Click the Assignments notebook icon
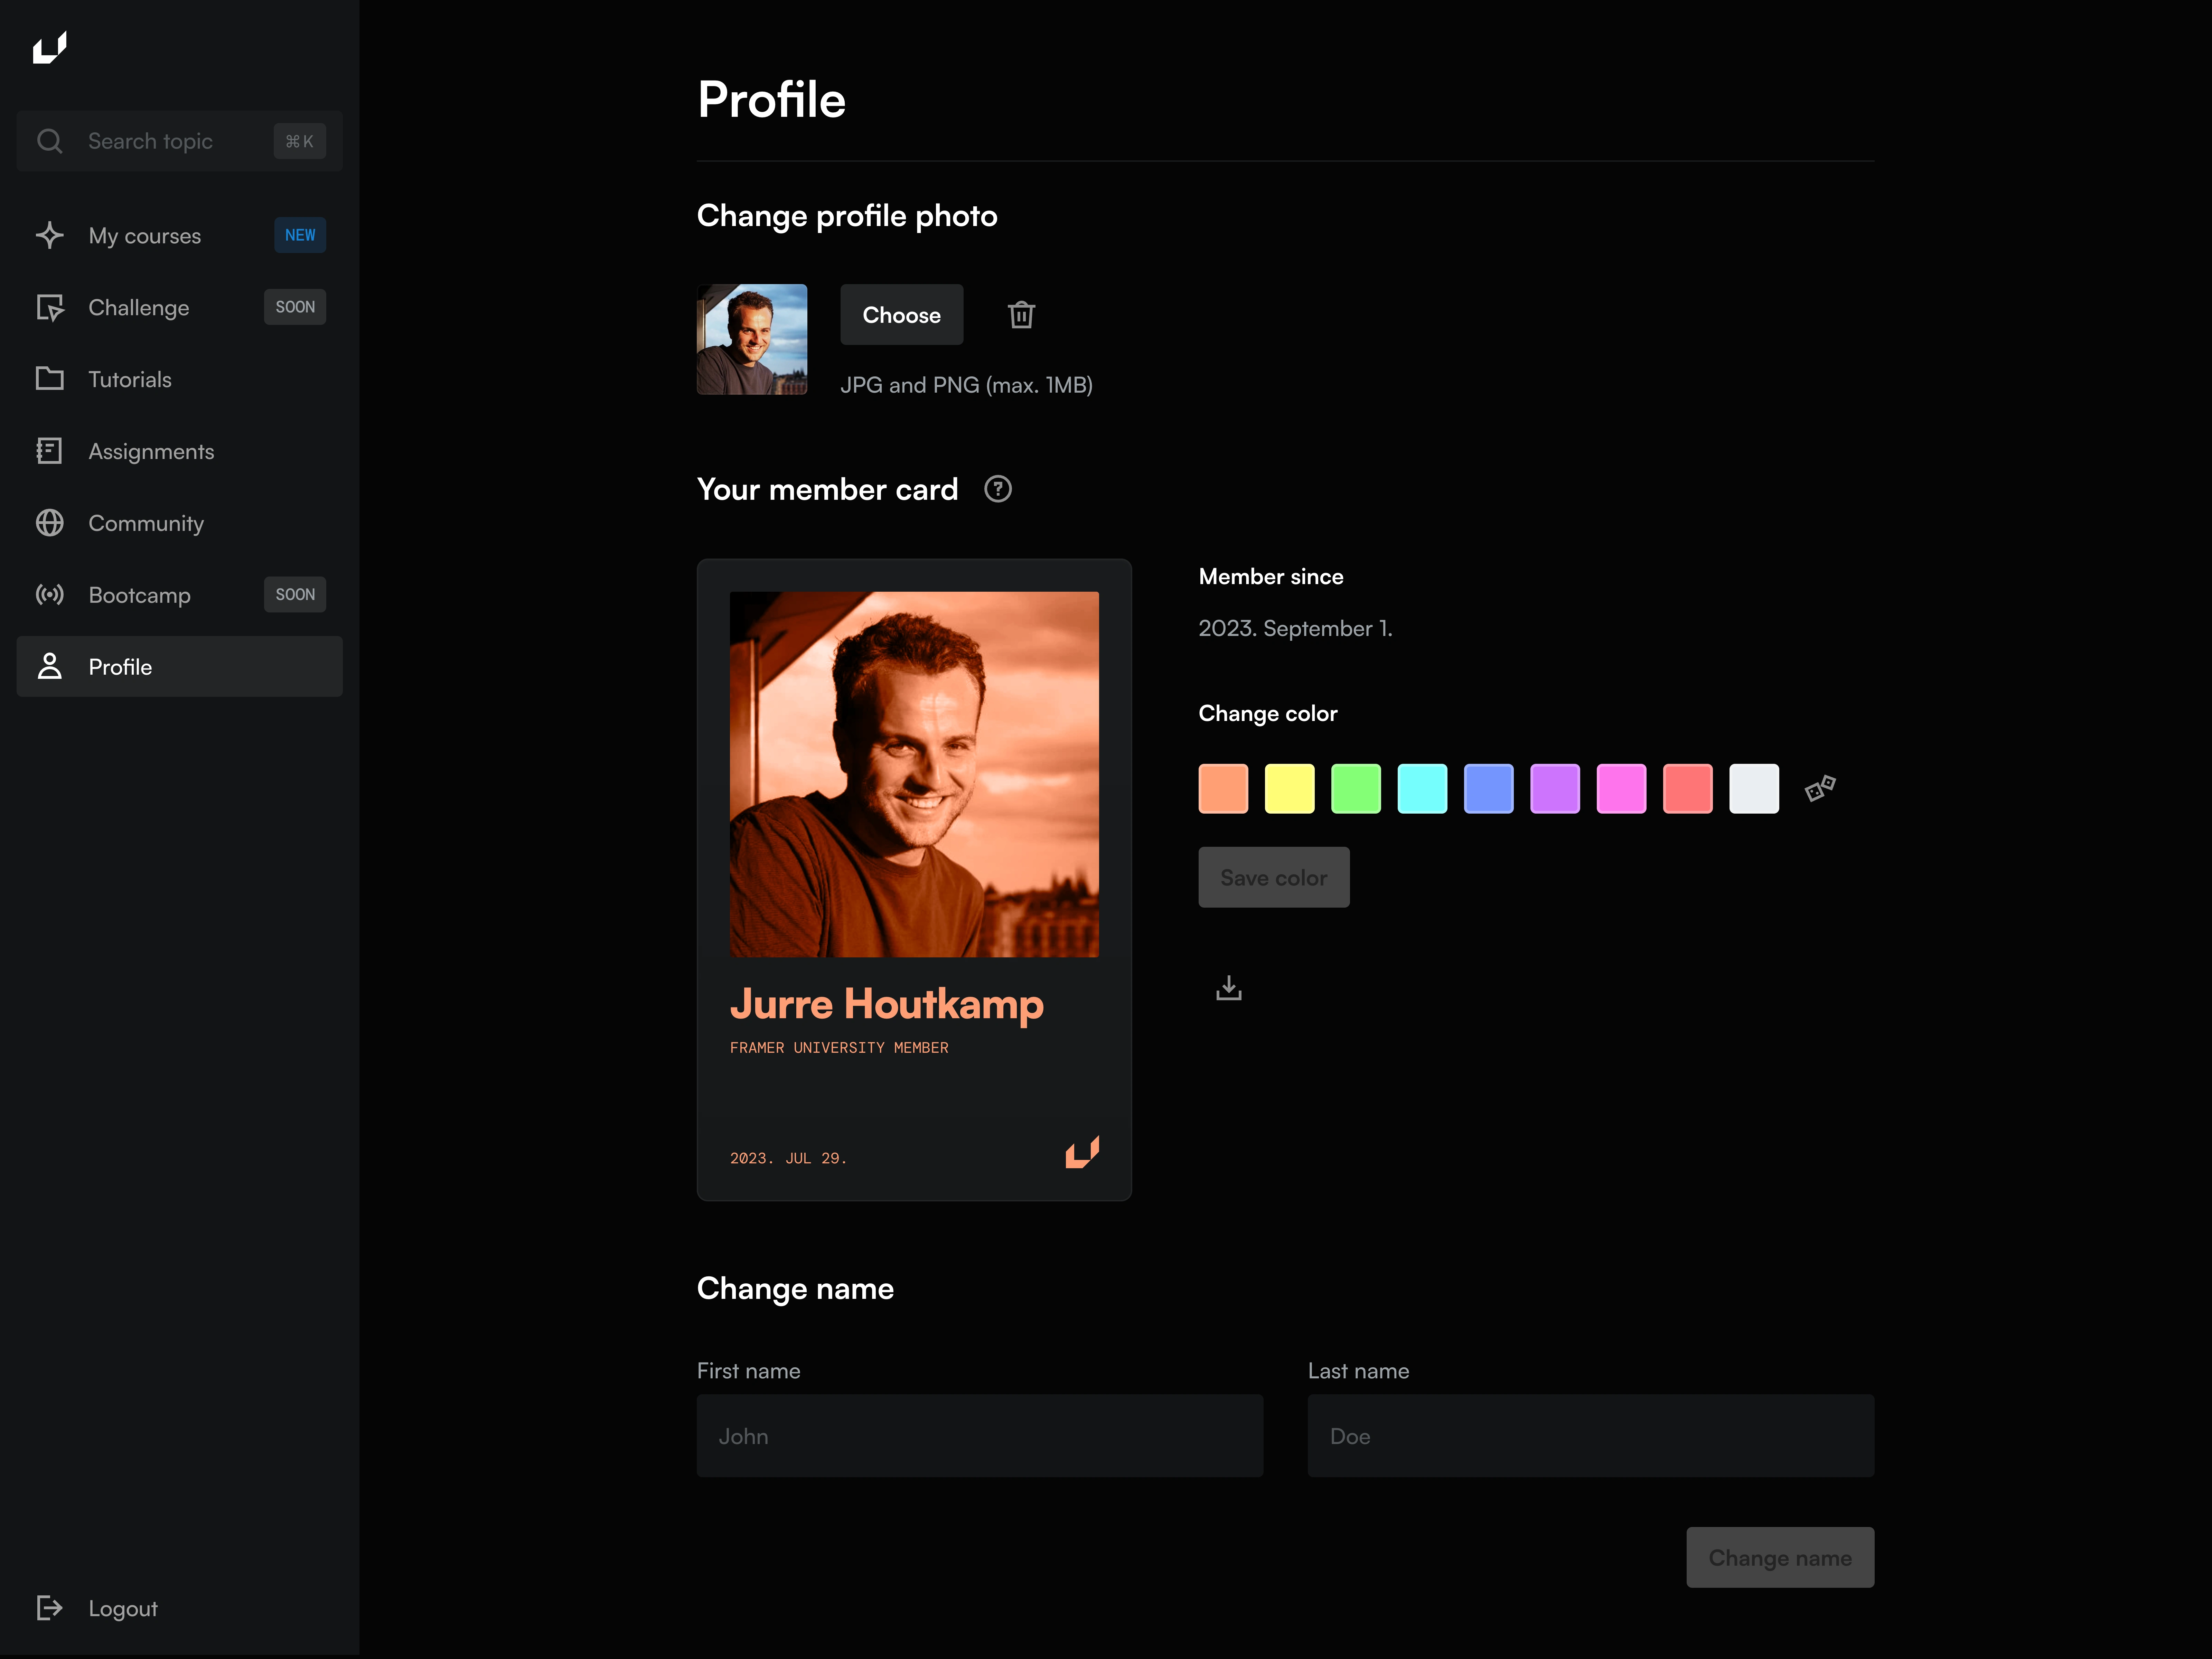2212x1659 pixels. click(49, 451)
